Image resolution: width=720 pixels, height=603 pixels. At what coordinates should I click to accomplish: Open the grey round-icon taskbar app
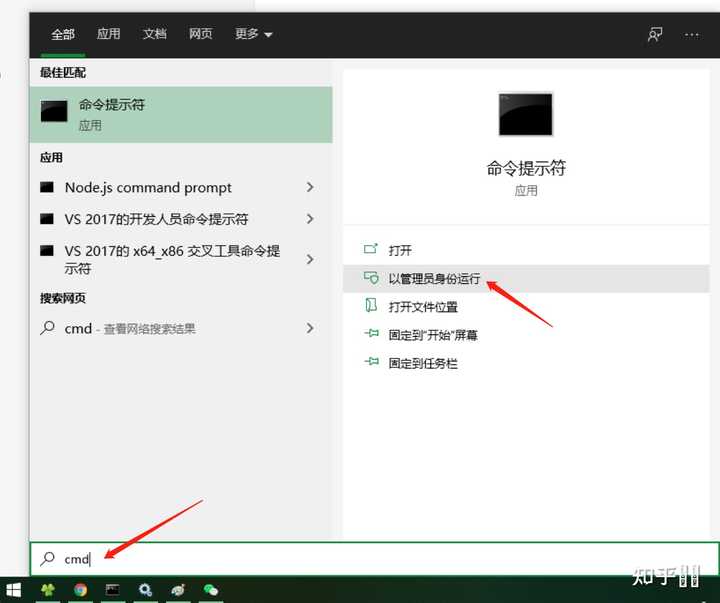(x=178, y=590)
